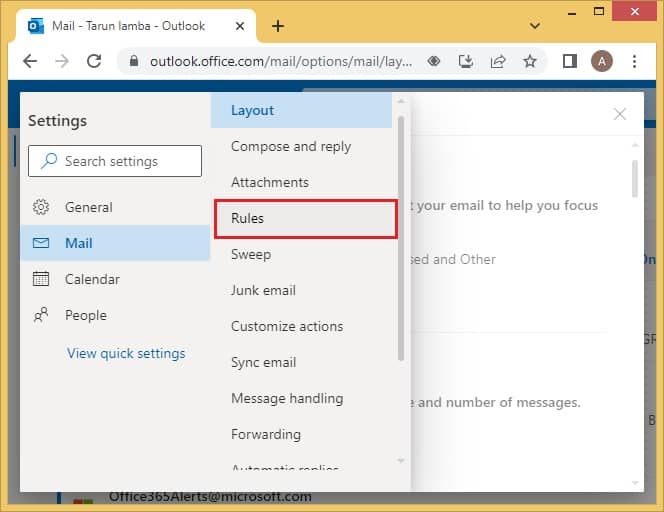This screenshot has width=664, height=512.
Task: Open the tab search chevron
Action: [x=535, y=26]
